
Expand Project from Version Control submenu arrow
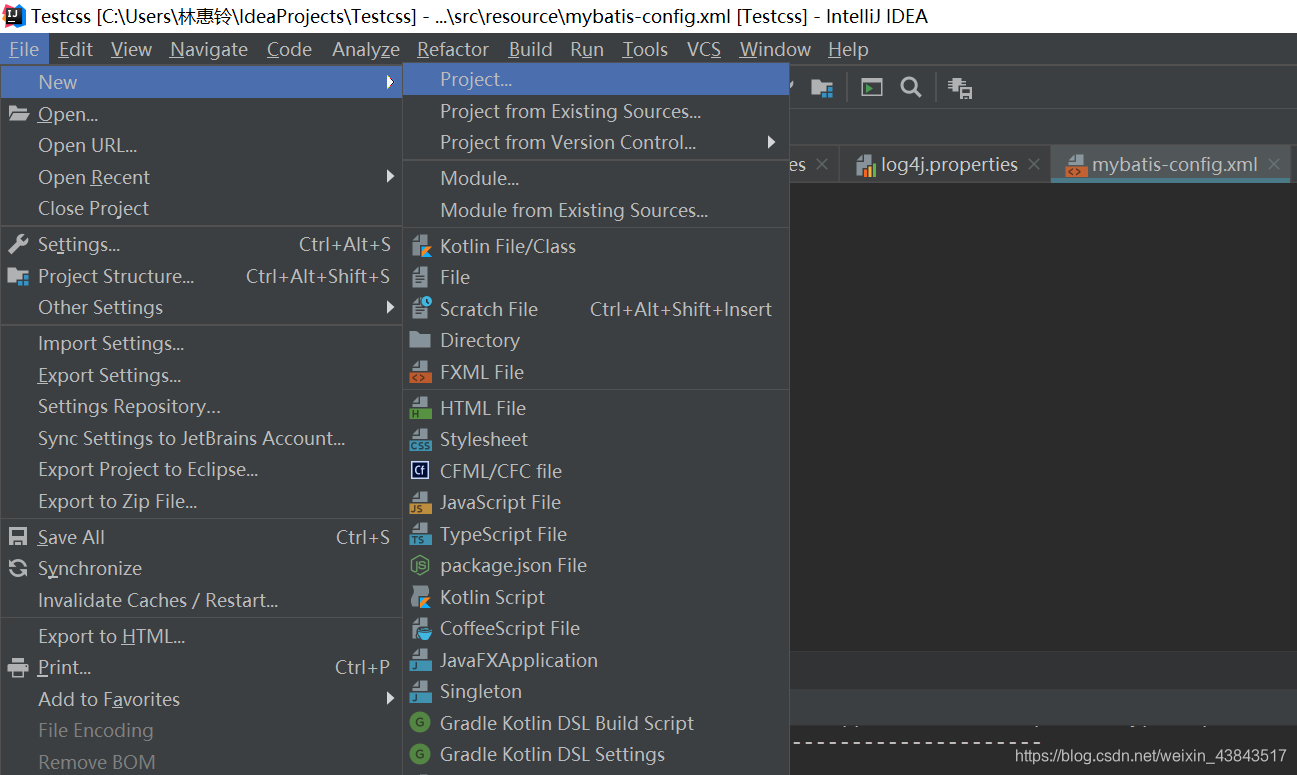click(771, 142)
